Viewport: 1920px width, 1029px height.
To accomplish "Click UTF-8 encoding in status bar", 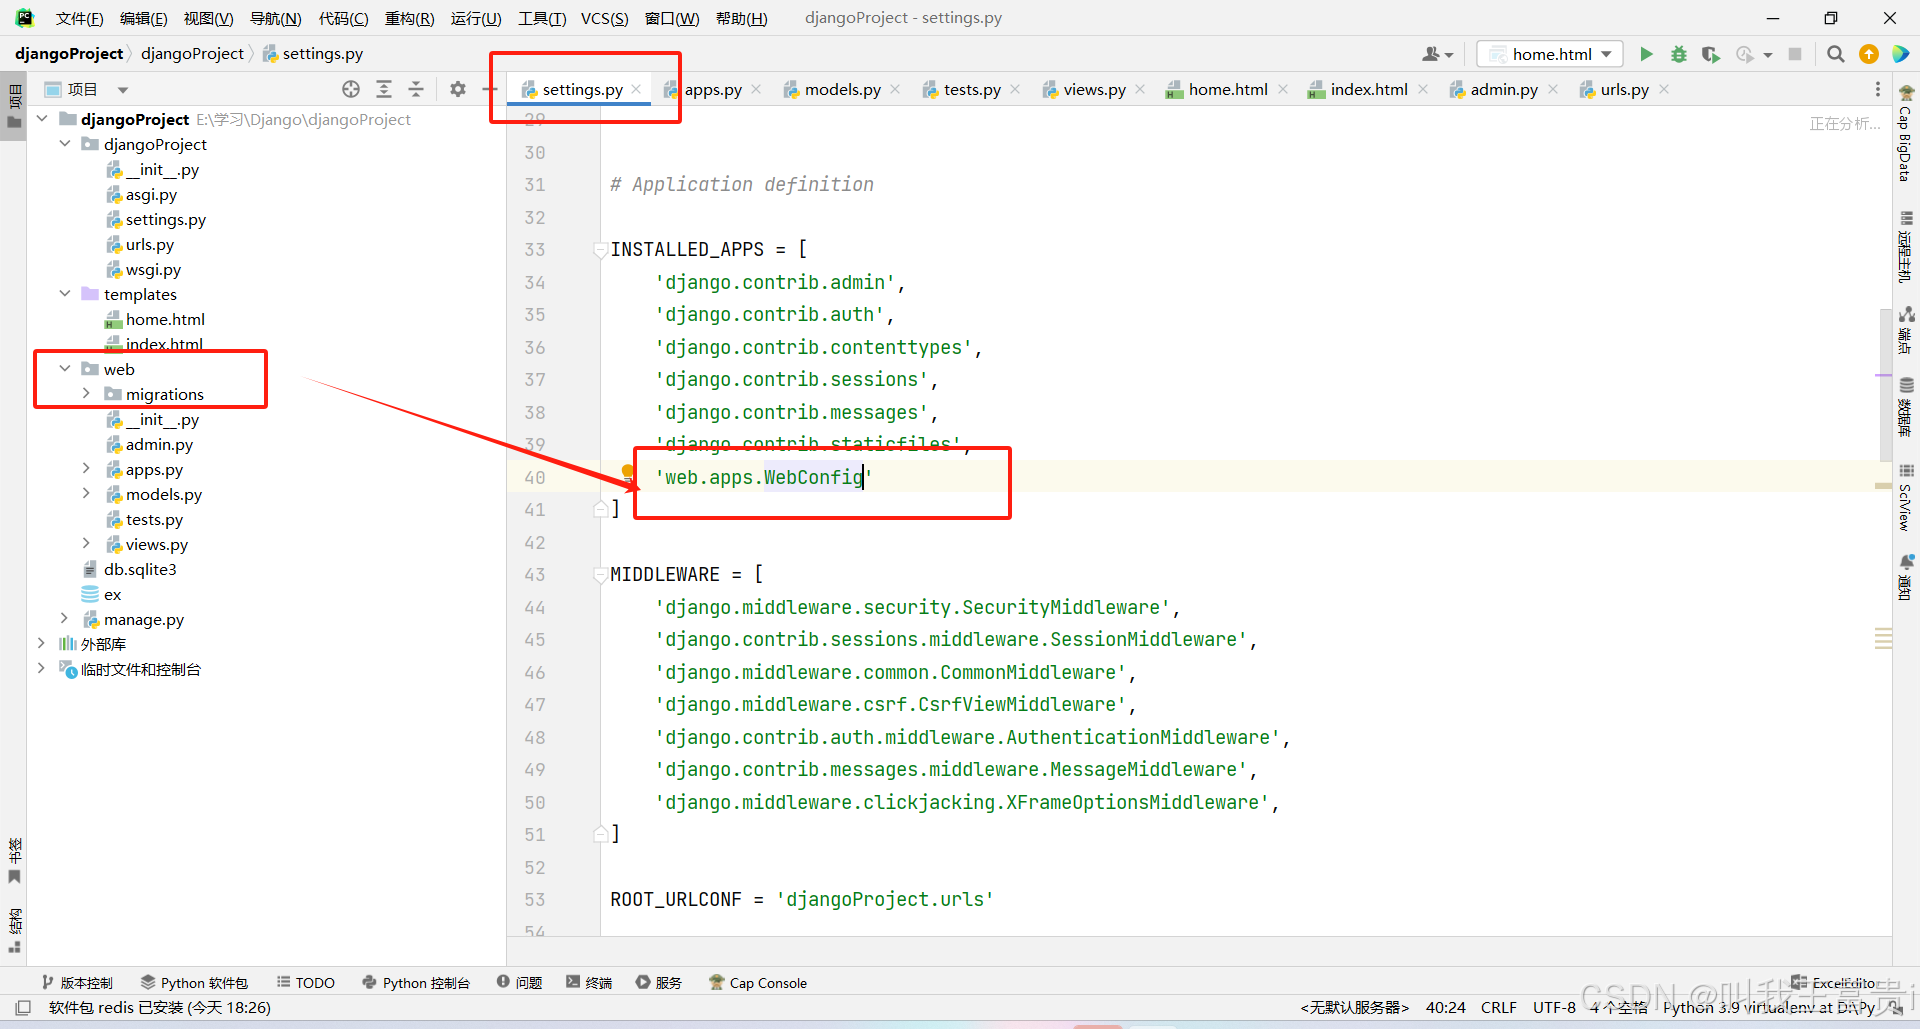I will point(1554,1007).
